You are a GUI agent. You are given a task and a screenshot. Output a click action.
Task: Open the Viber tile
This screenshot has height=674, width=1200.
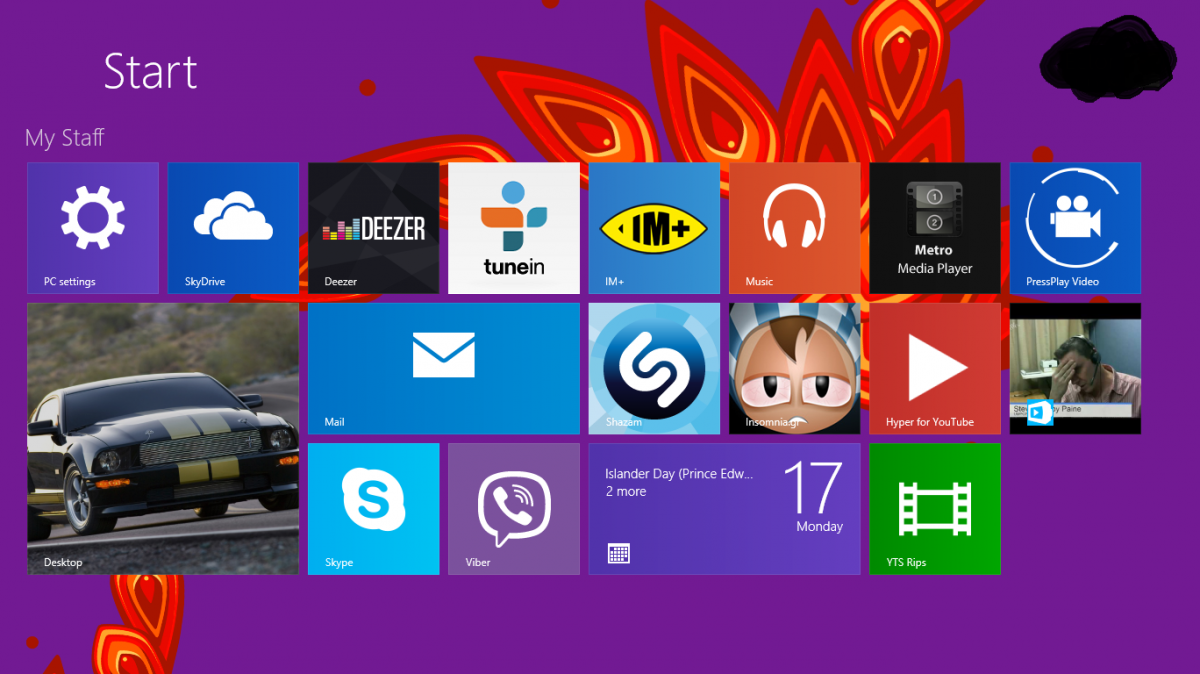point(514,509)
